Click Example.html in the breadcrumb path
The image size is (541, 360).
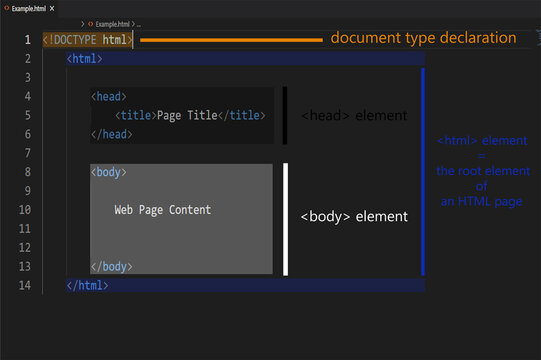(x=112, y=24)
